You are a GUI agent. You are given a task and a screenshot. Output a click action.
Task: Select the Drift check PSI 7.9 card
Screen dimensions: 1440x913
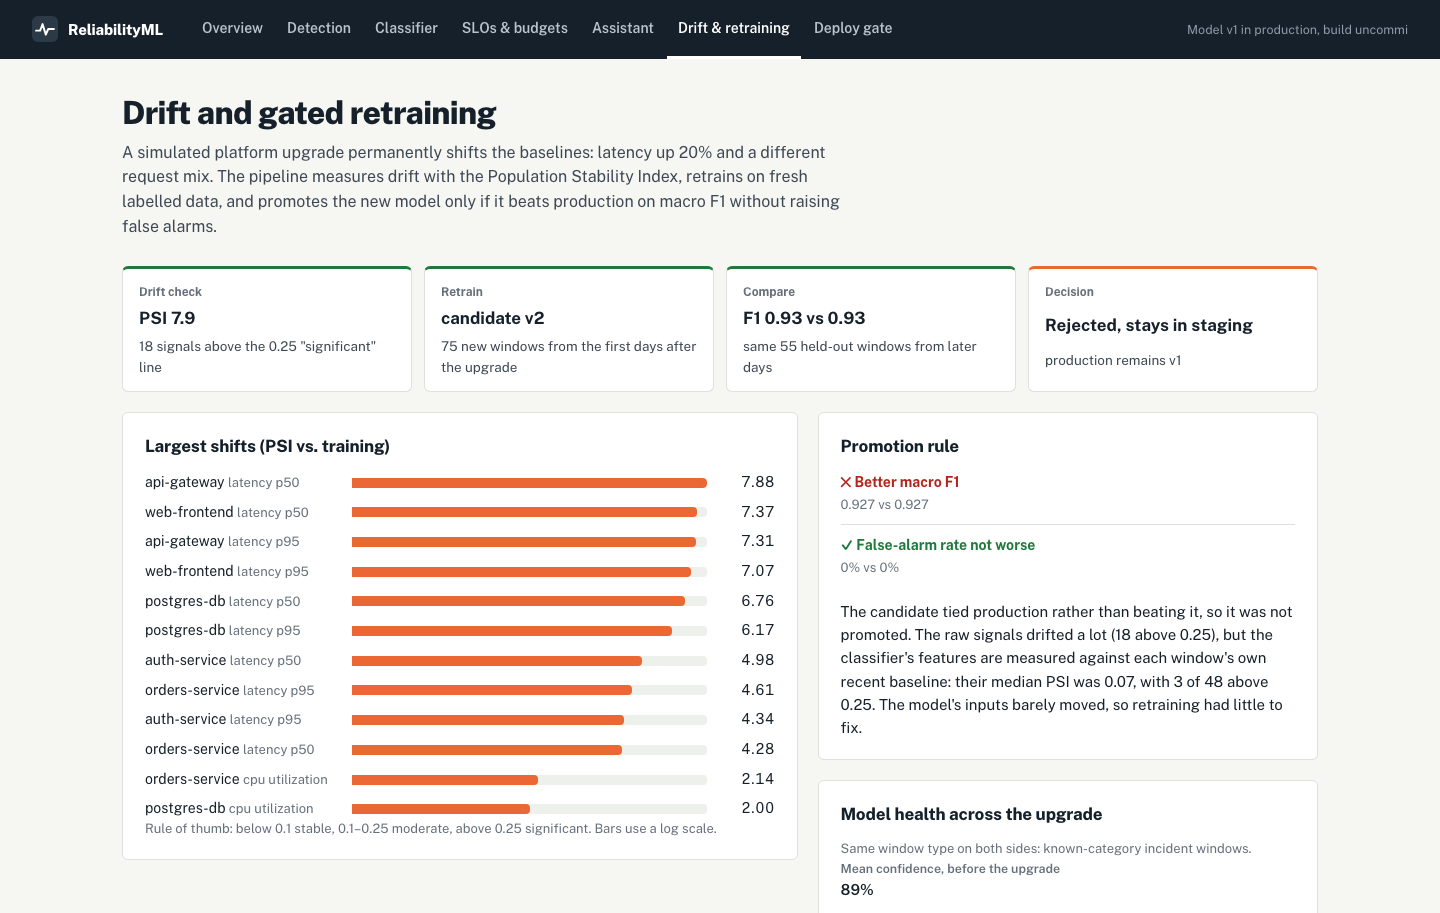(267, 329)
